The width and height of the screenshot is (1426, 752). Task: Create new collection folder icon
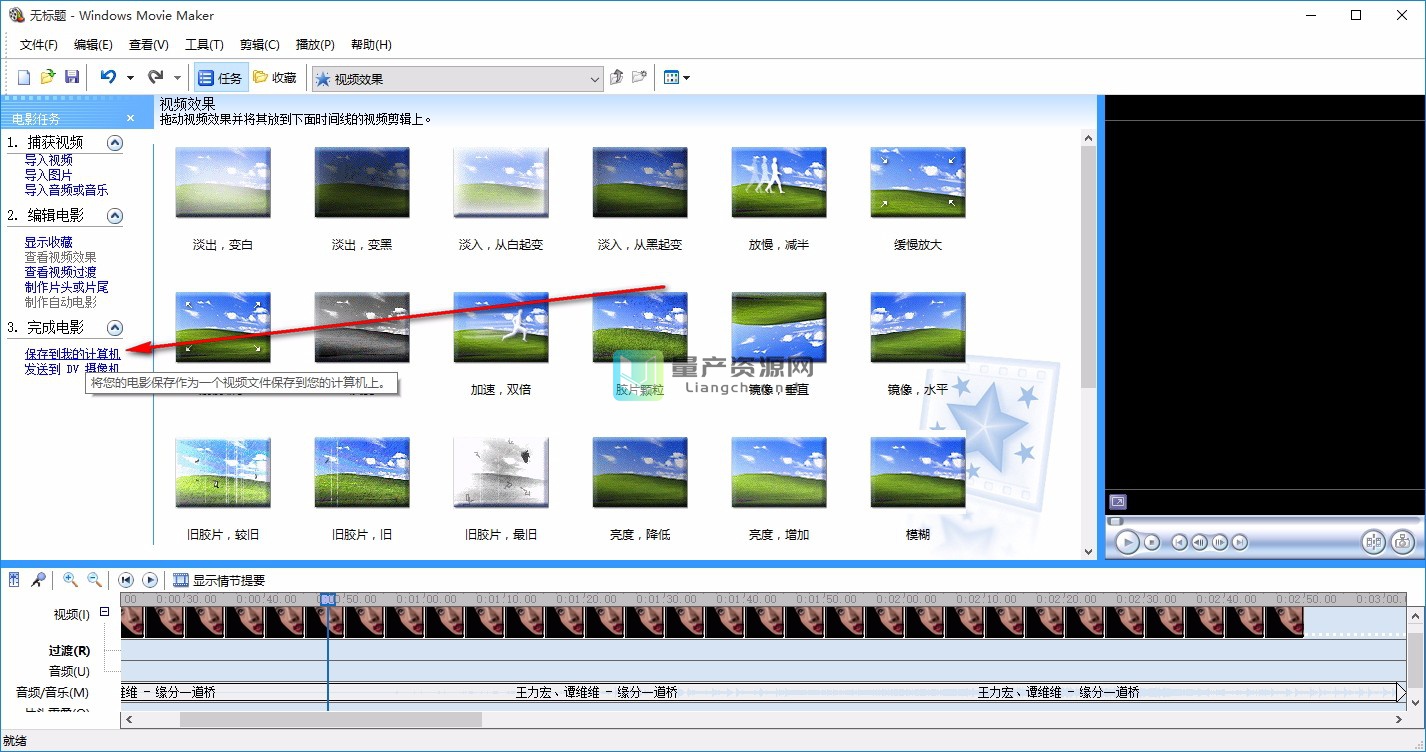tap(640, 77)
